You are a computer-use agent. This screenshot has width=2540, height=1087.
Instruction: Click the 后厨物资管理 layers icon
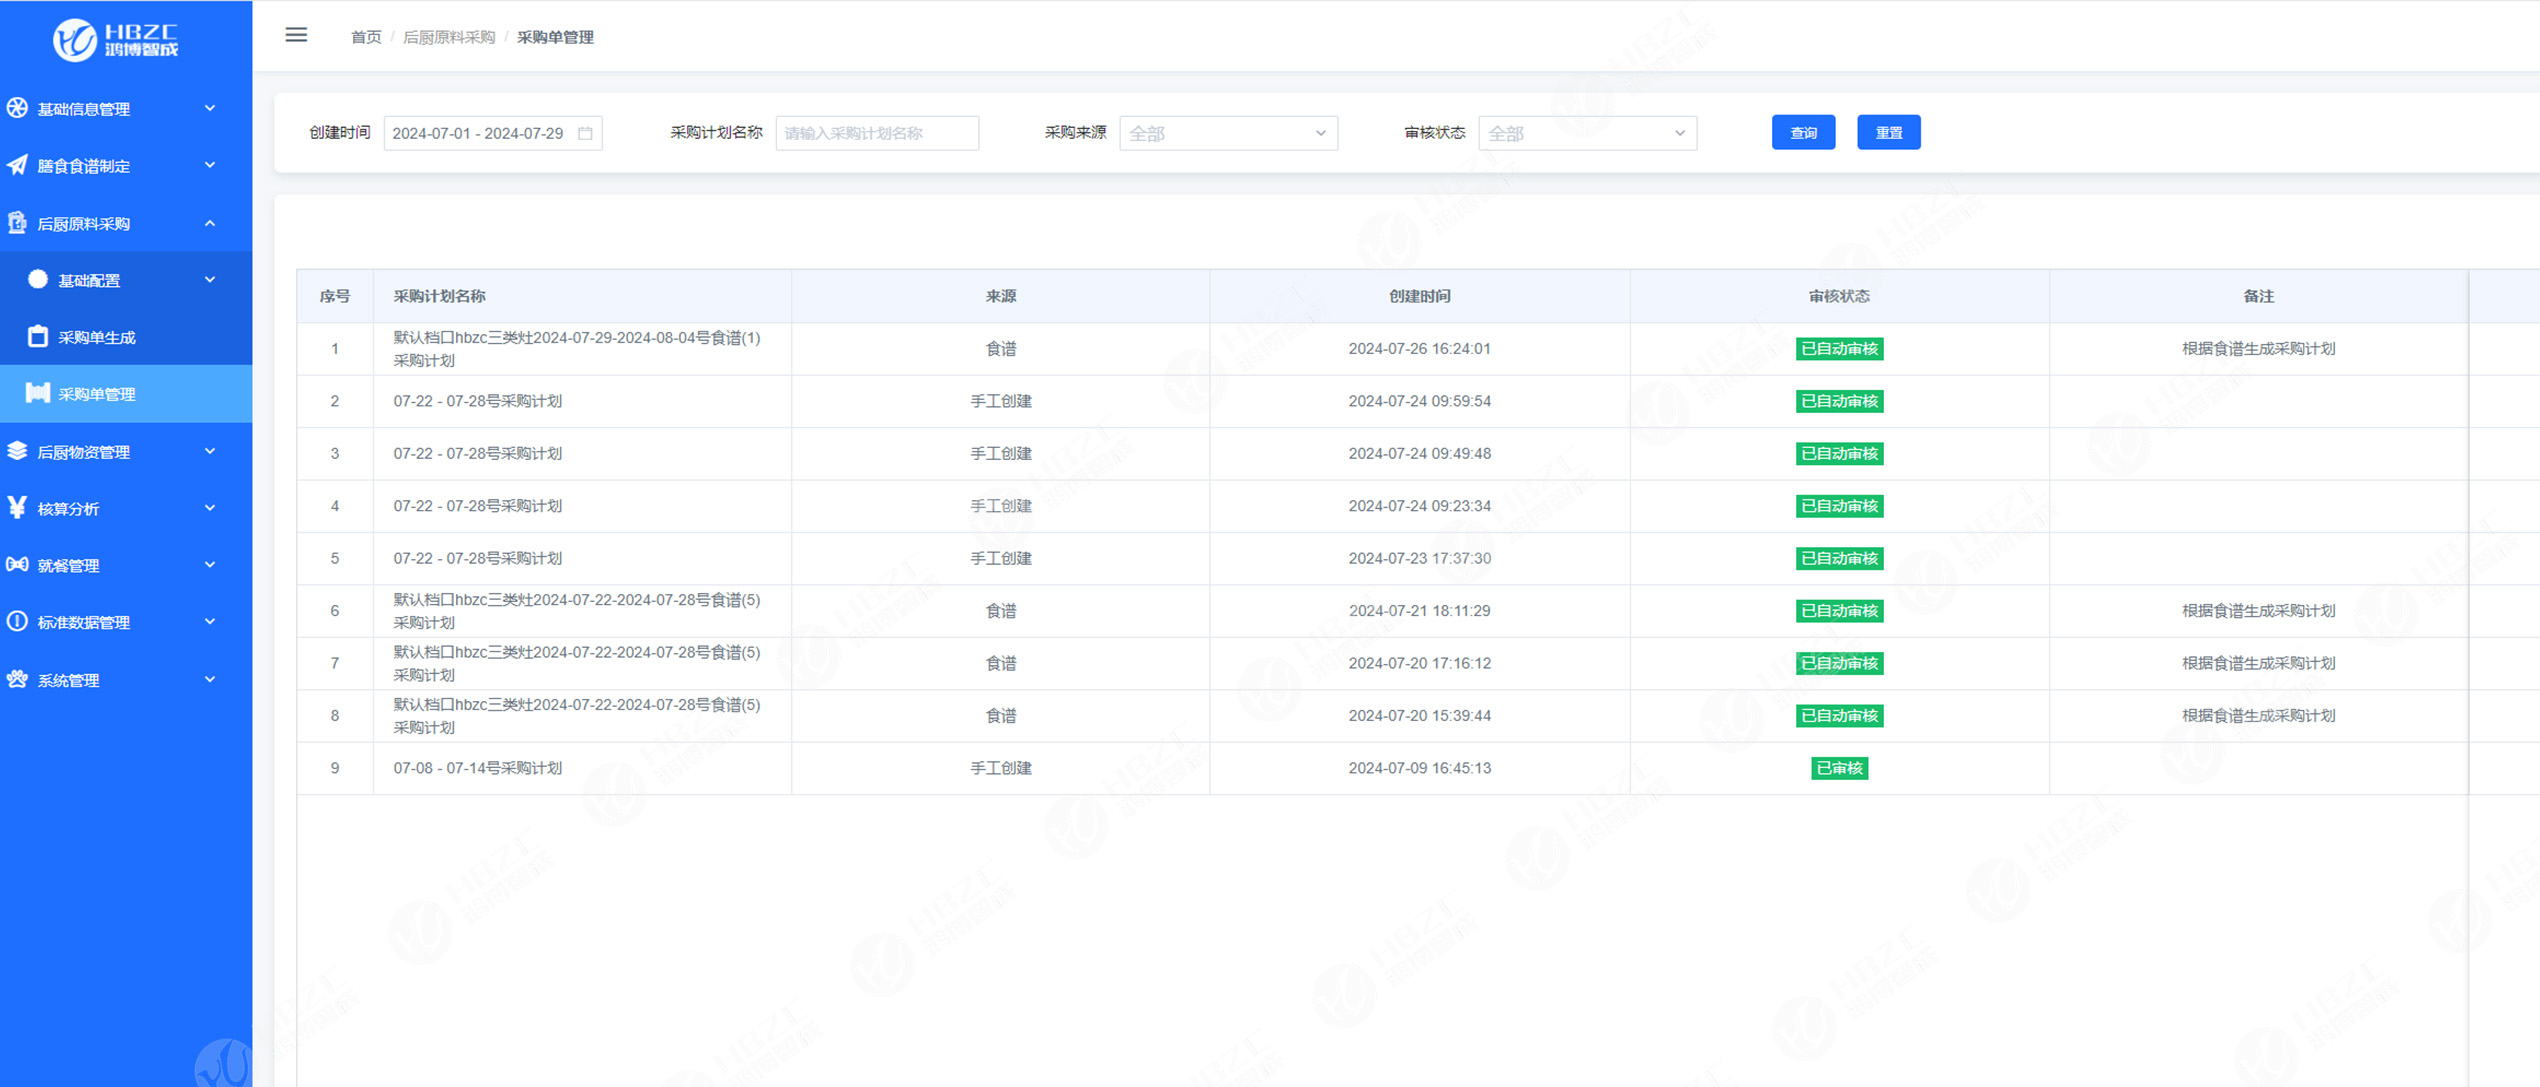coord(17,451)
